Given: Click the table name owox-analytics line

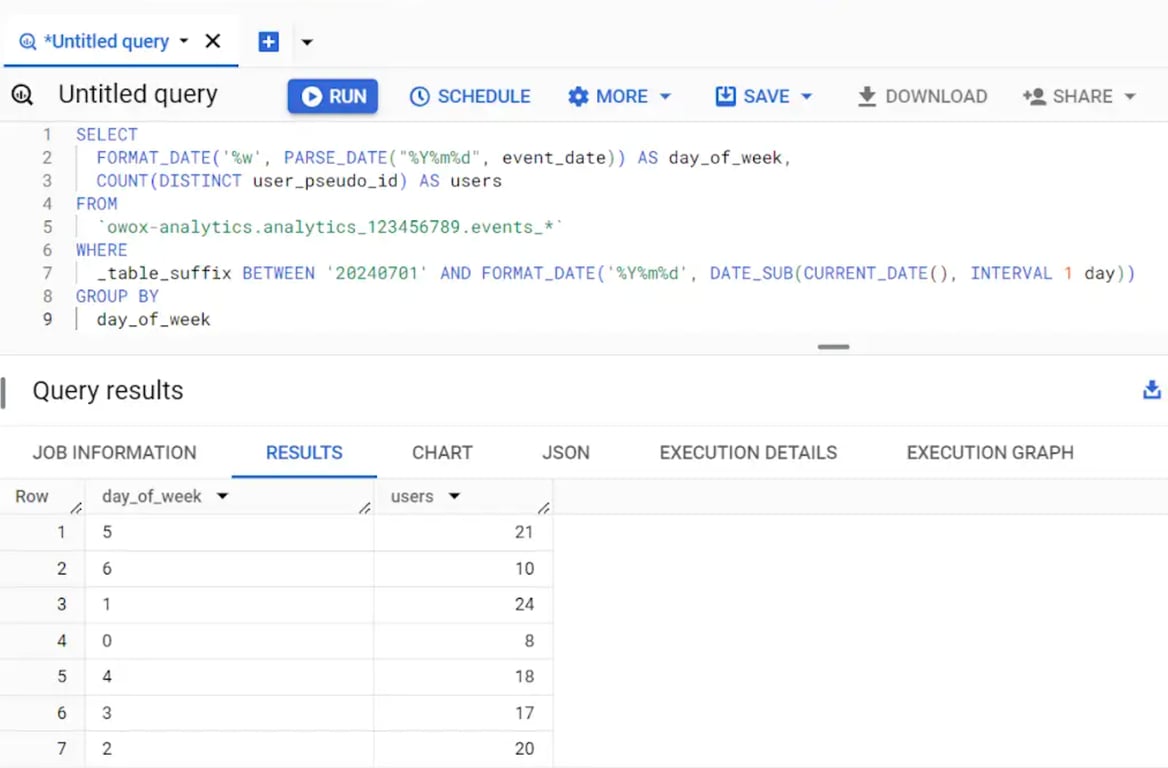Looking at the screenshot, I should (x=330, y=227).
